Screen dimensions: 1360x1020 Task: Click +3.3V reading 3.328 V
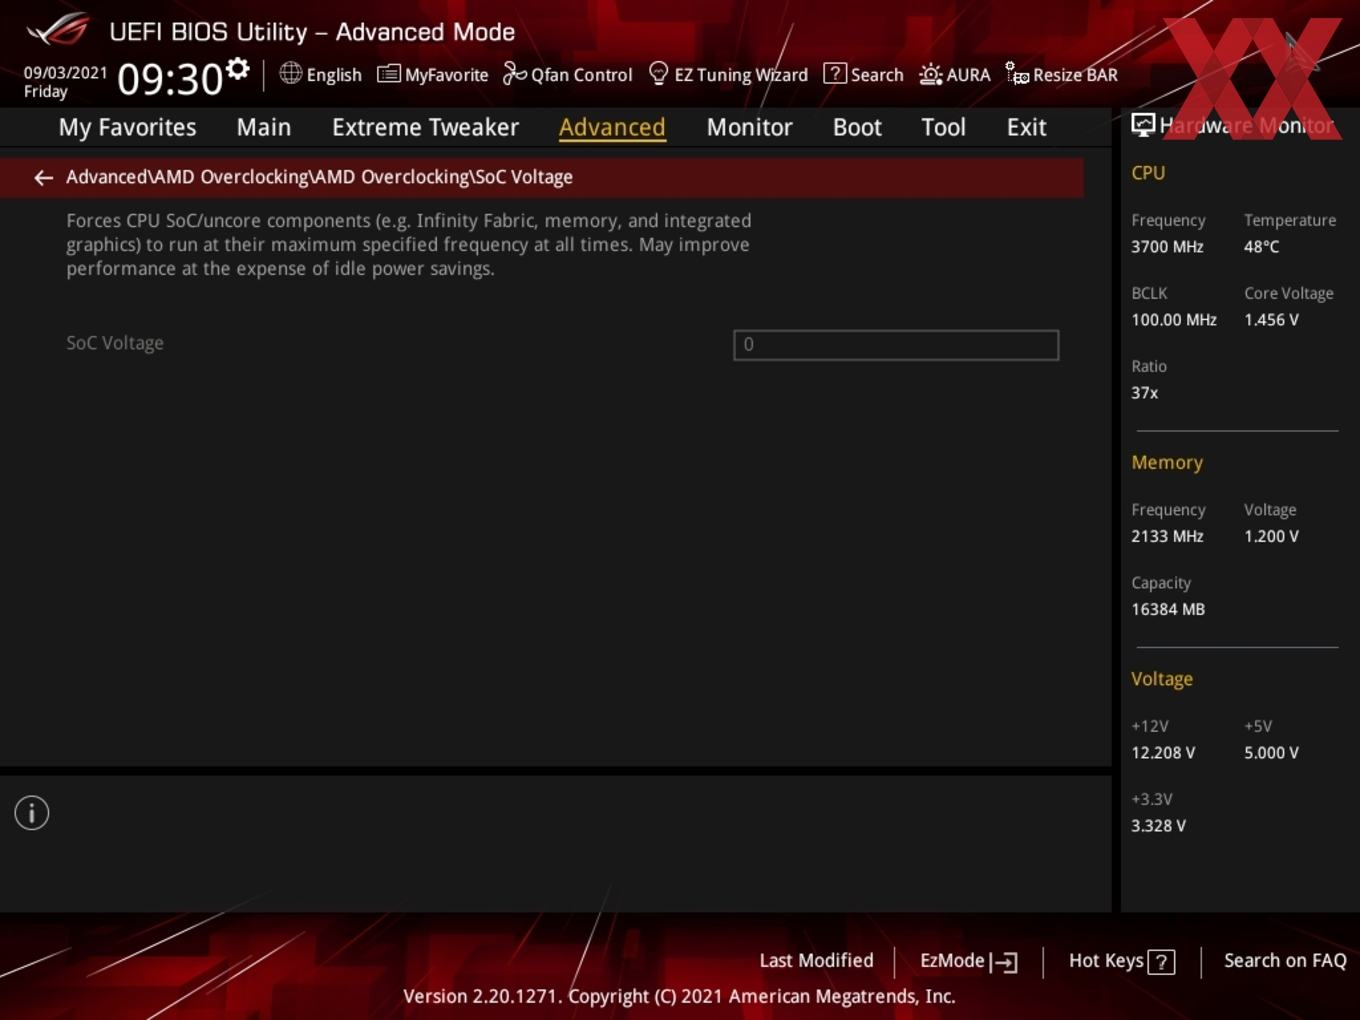[x=1158, y=826]
